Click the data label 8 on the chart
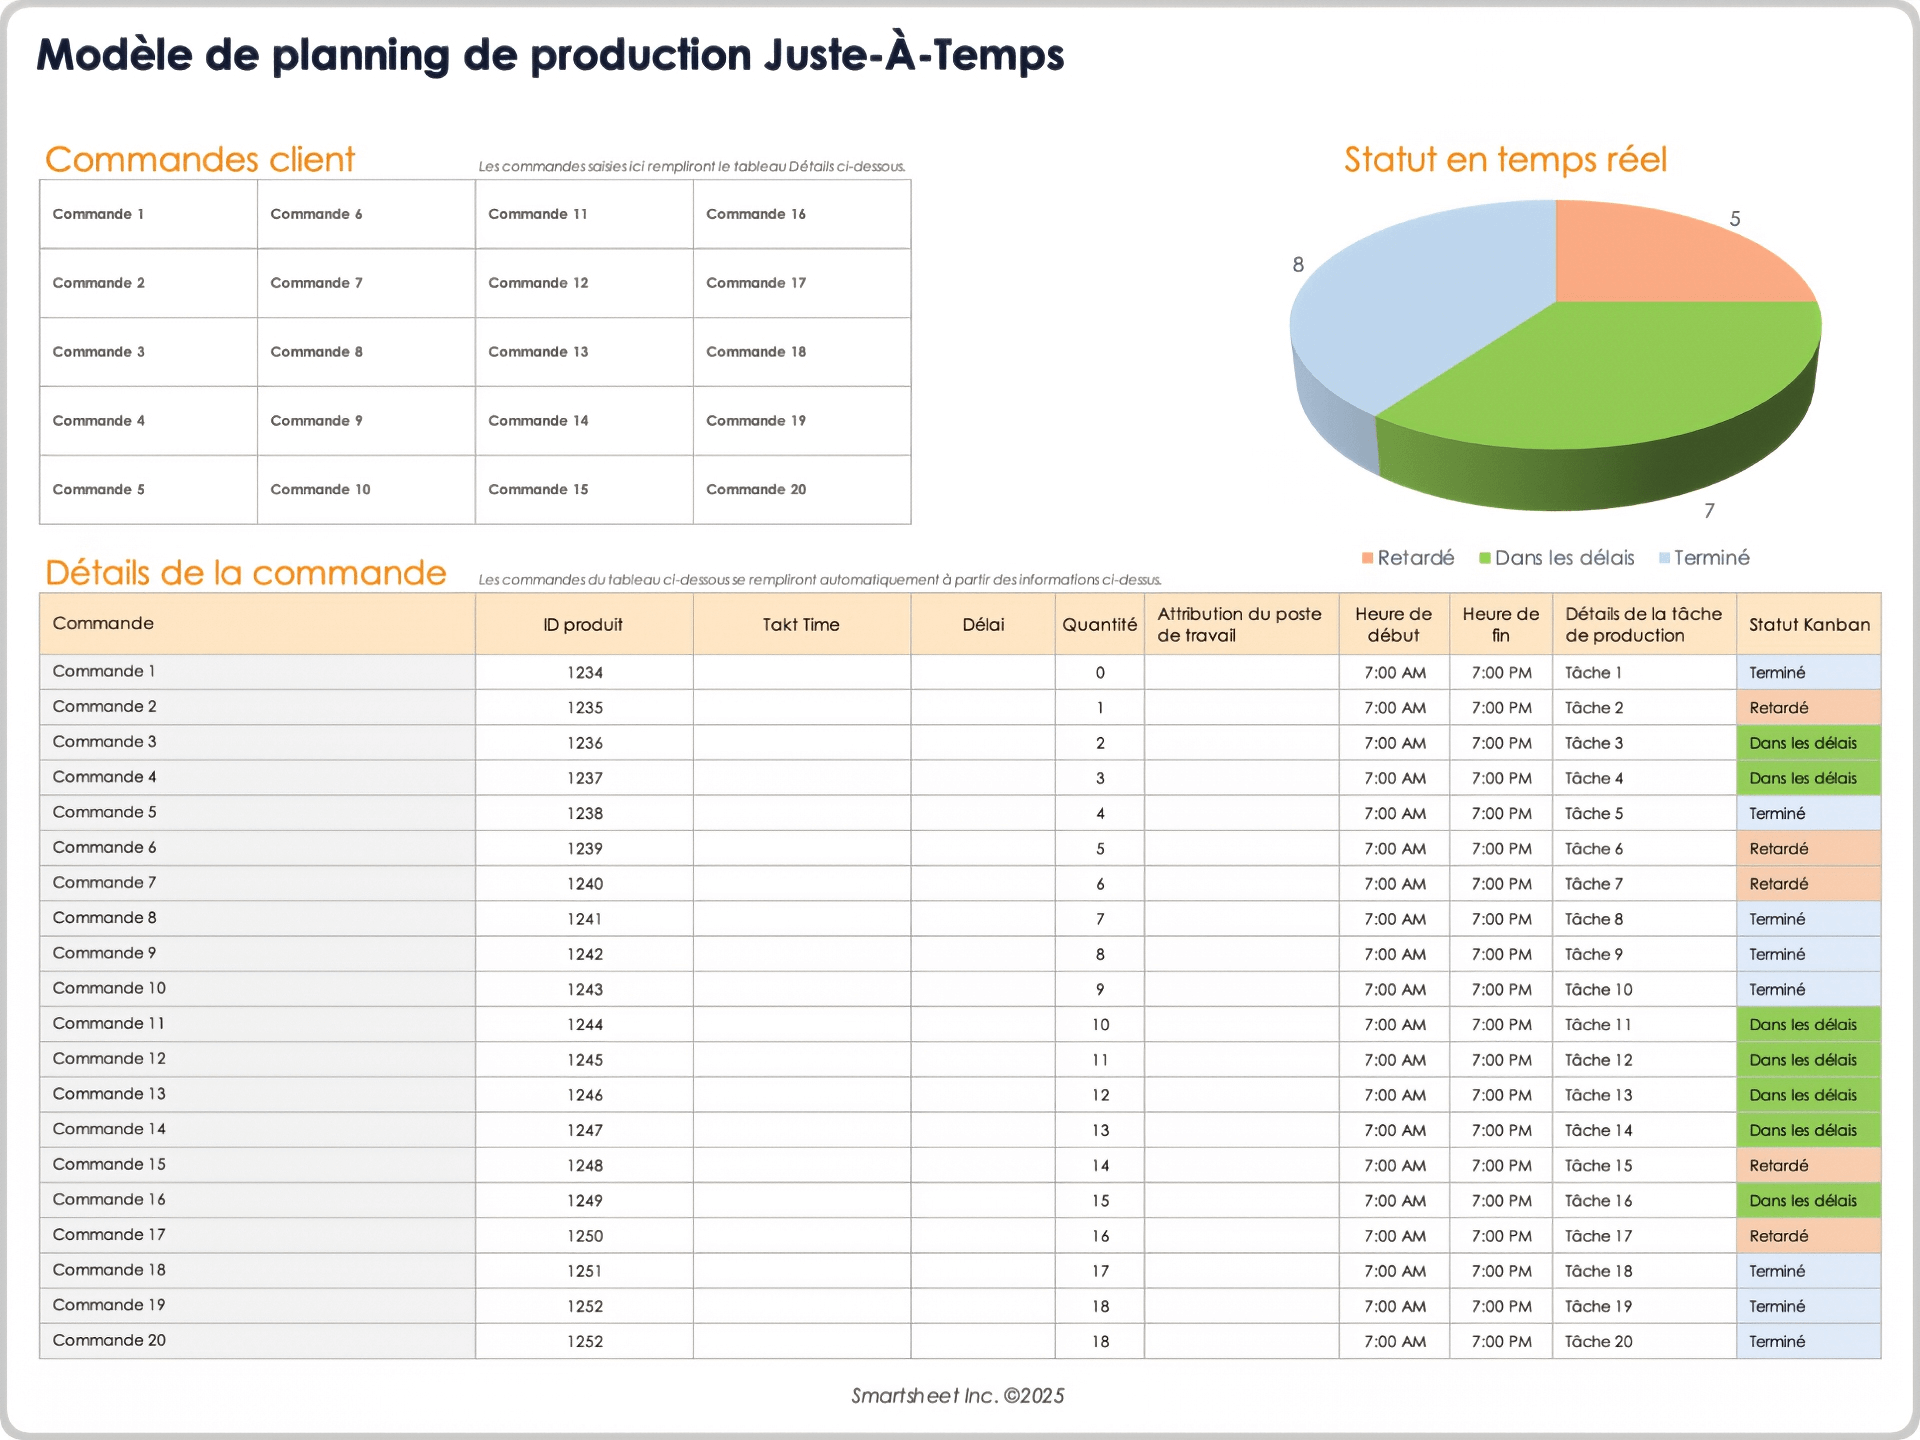 click(x=1298, y=265)
